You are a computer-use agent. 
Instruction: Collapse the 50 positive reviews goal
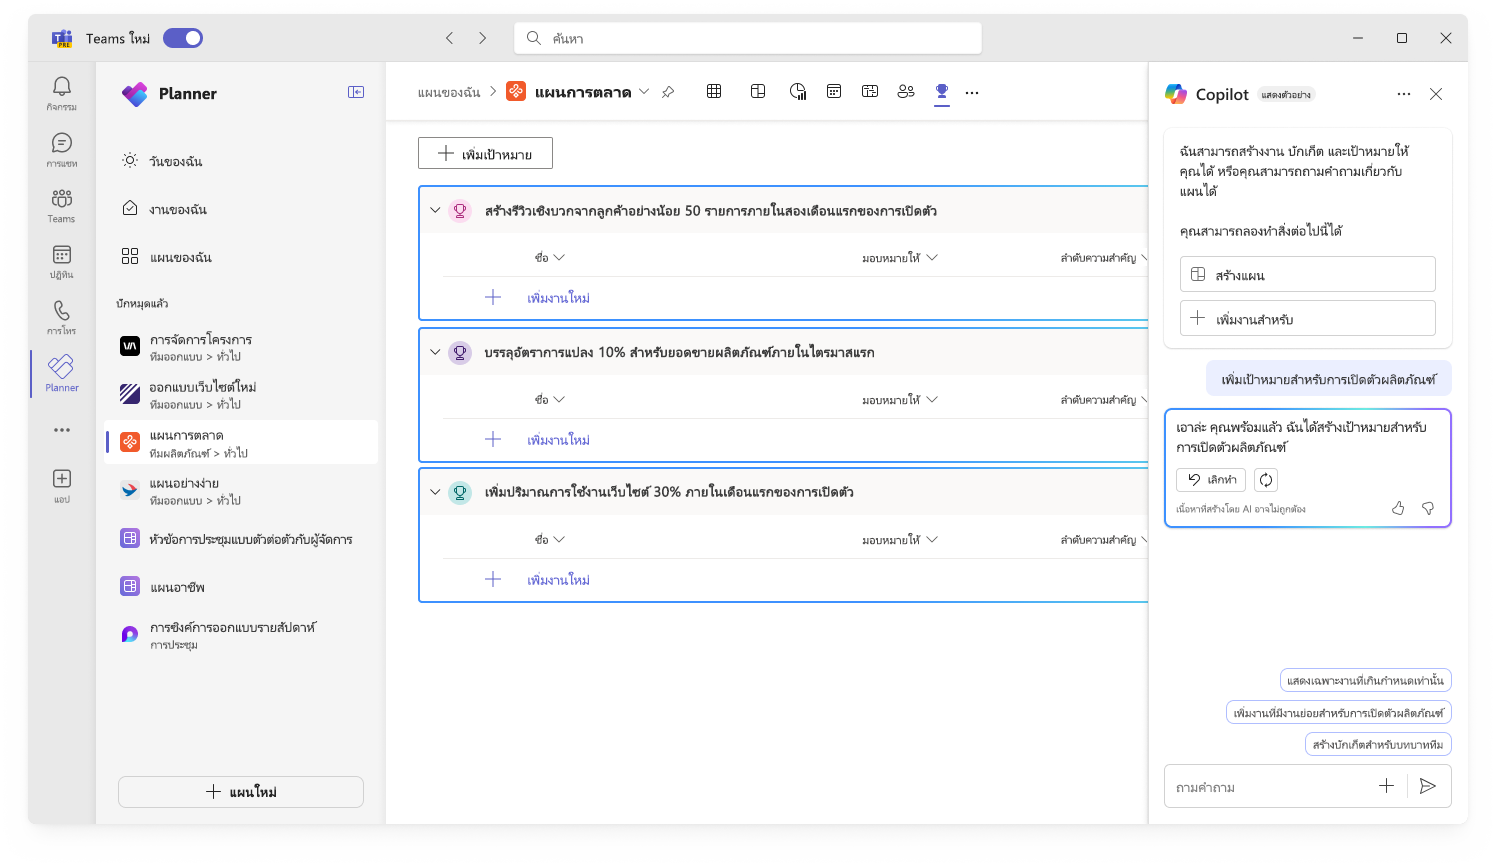(x=435, y=211)
